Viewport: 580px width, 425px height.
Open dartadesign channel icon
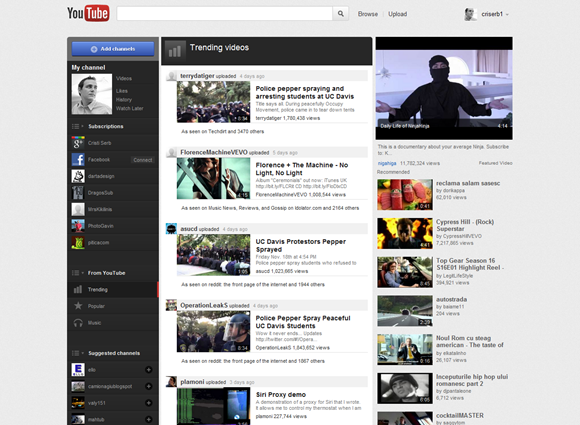78,176
